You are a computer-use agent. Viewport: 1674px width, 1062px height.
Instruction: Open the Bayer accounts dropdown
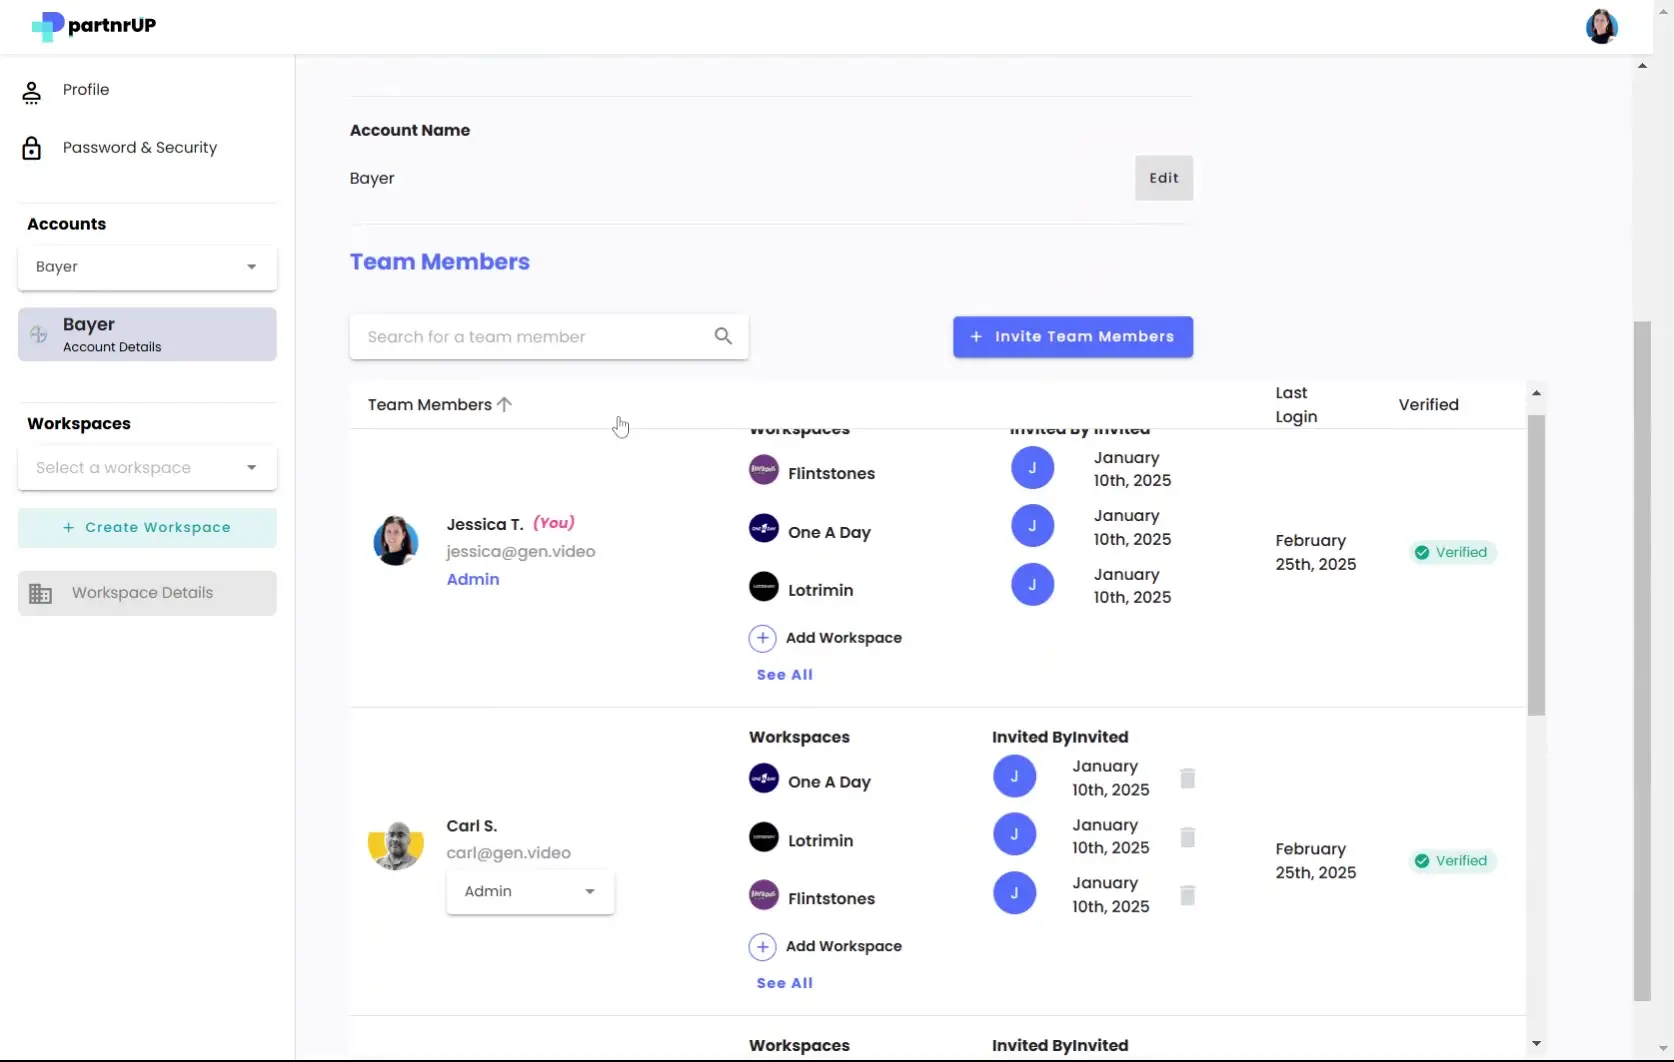click(145, 267)
